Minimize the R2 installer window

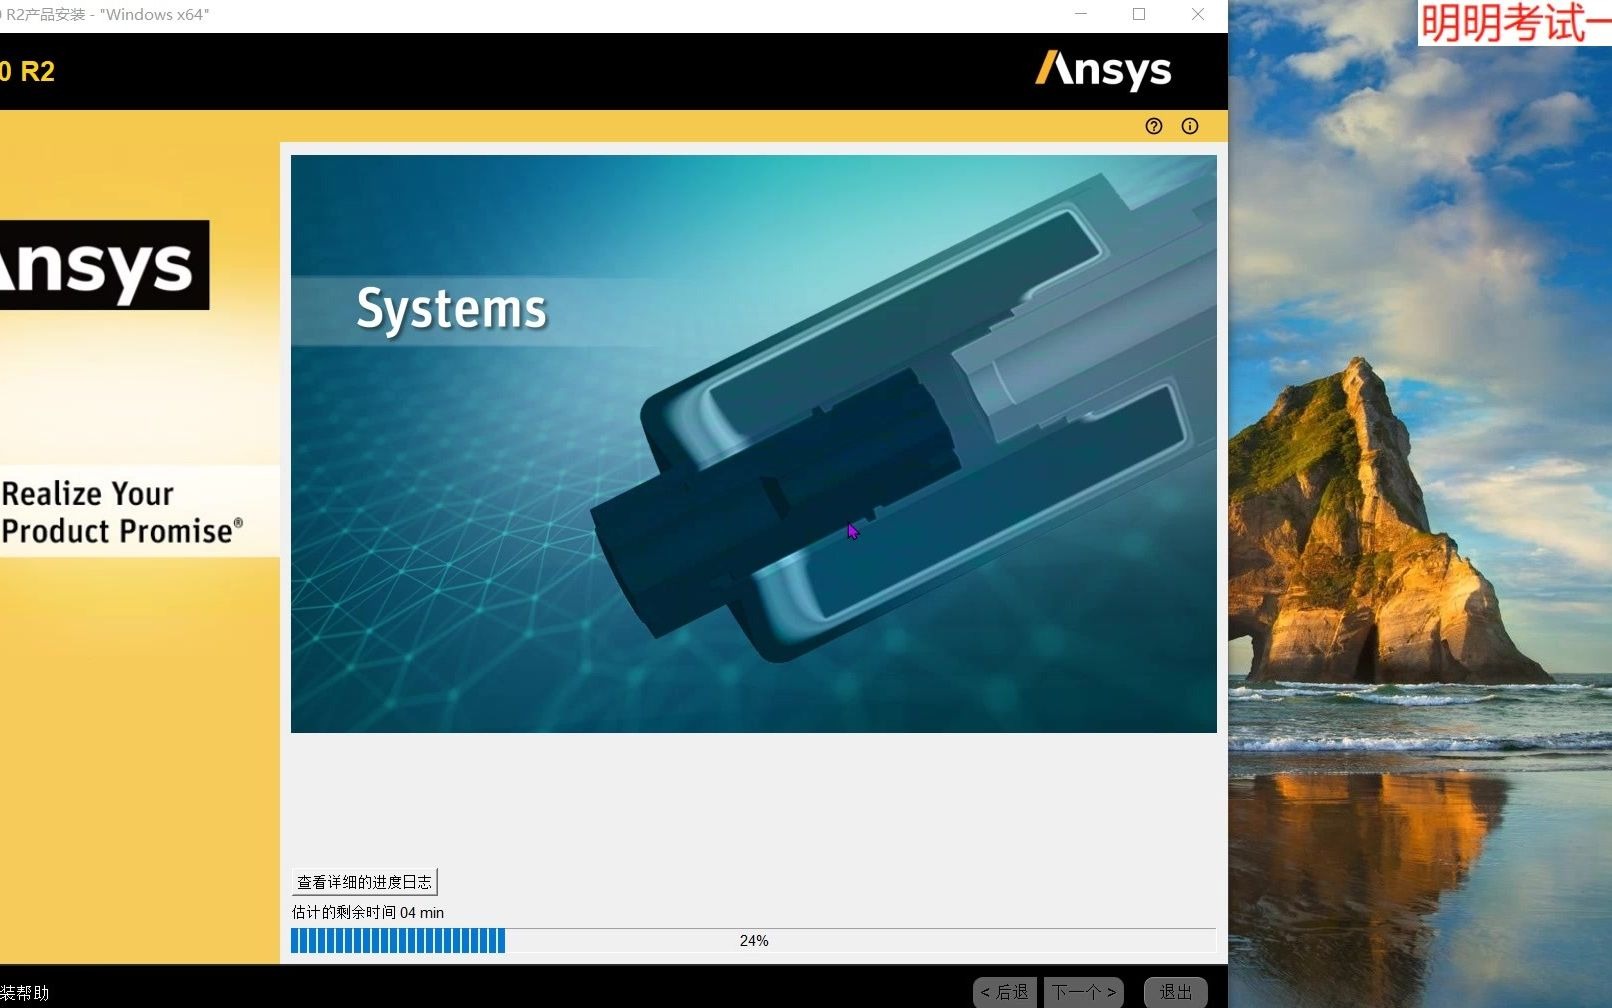coord(1080,14)
